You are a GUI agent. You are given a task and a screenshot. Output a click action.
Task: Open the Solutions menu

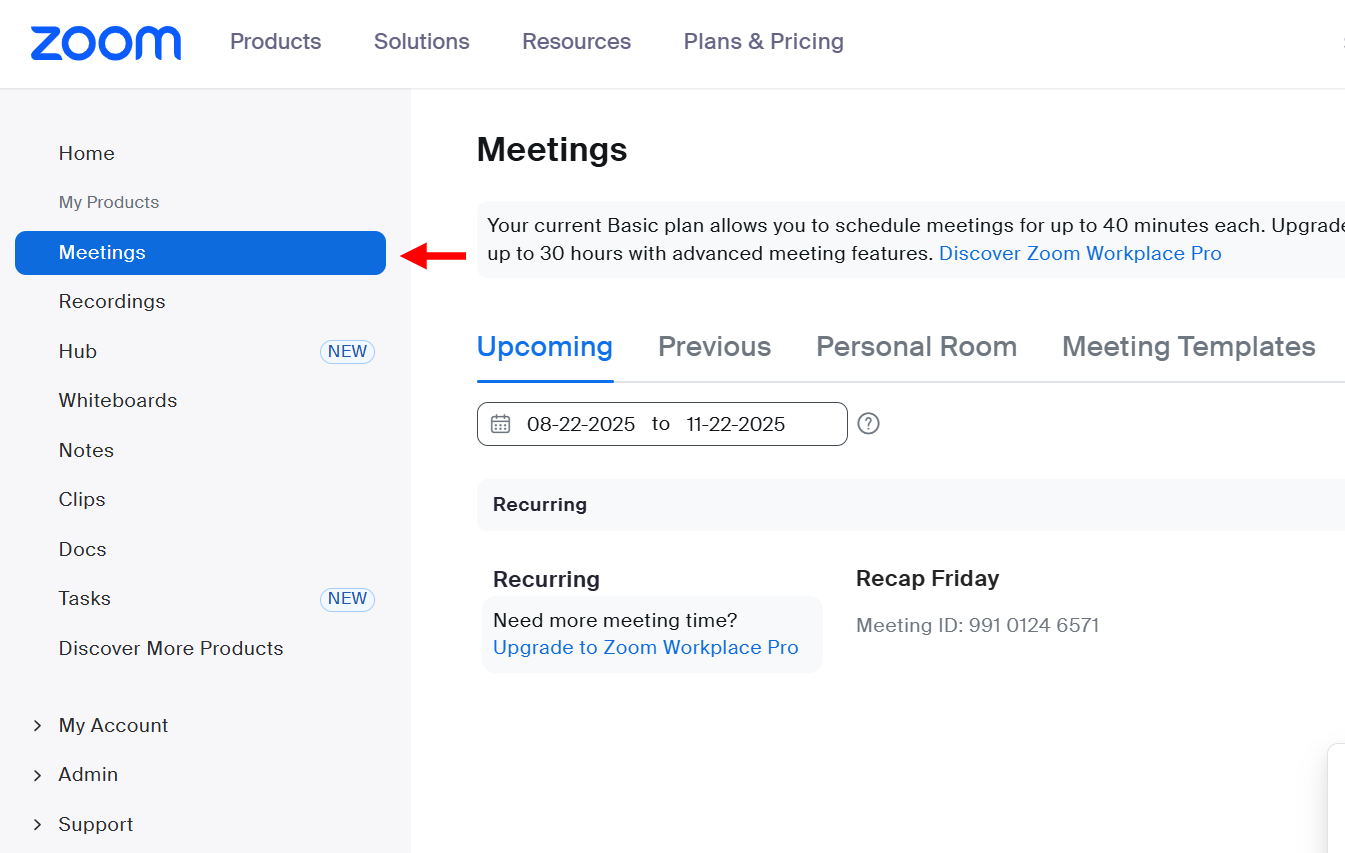click(421, 41)
